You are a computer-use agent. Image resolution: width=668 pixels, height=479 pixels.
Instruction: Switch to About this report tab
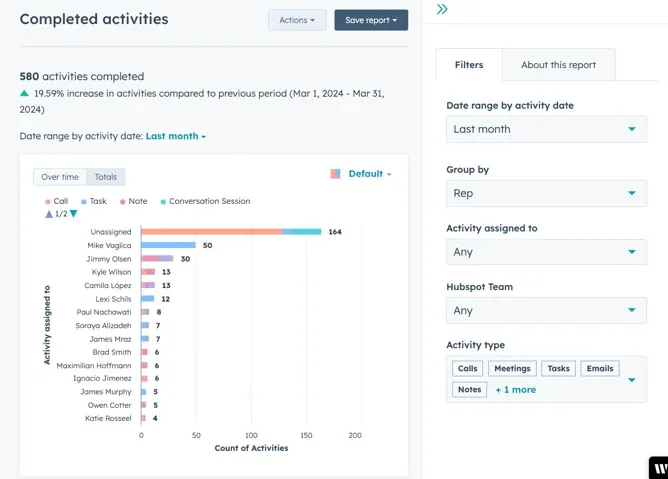click(559, 65)
